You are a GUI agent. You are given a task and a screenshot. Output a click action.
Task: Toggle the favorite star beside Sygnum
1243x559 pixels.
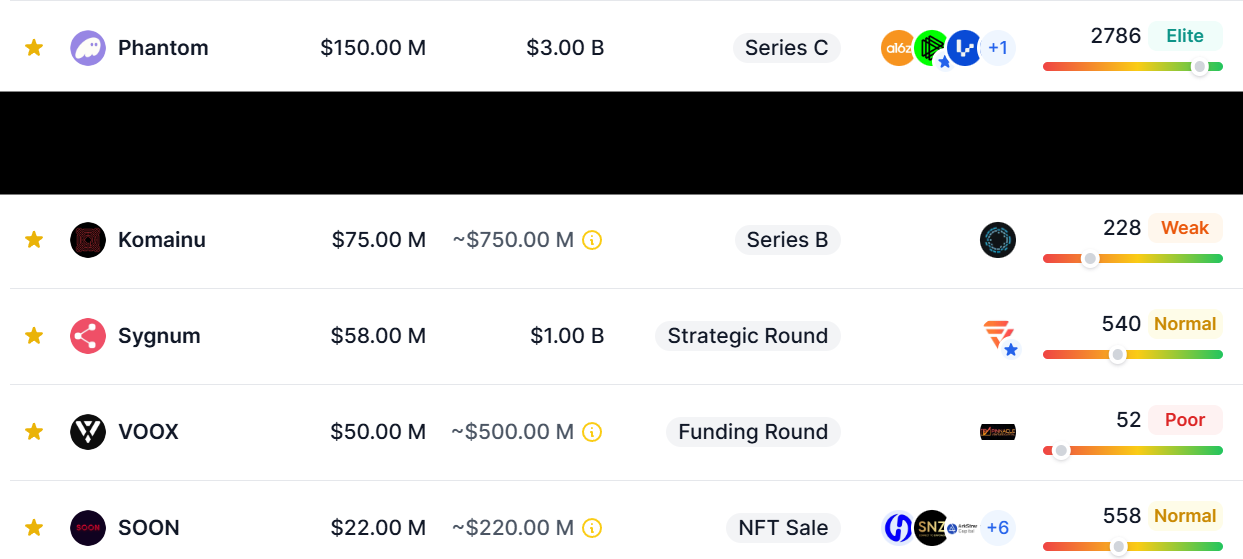tap(34, 336)
